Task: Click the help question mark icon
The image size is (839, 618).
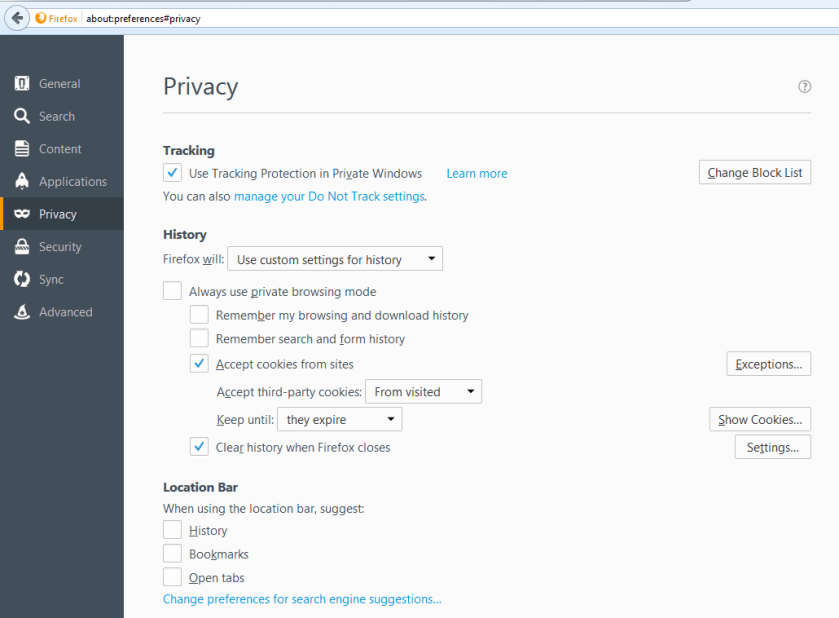Action: 804,86
